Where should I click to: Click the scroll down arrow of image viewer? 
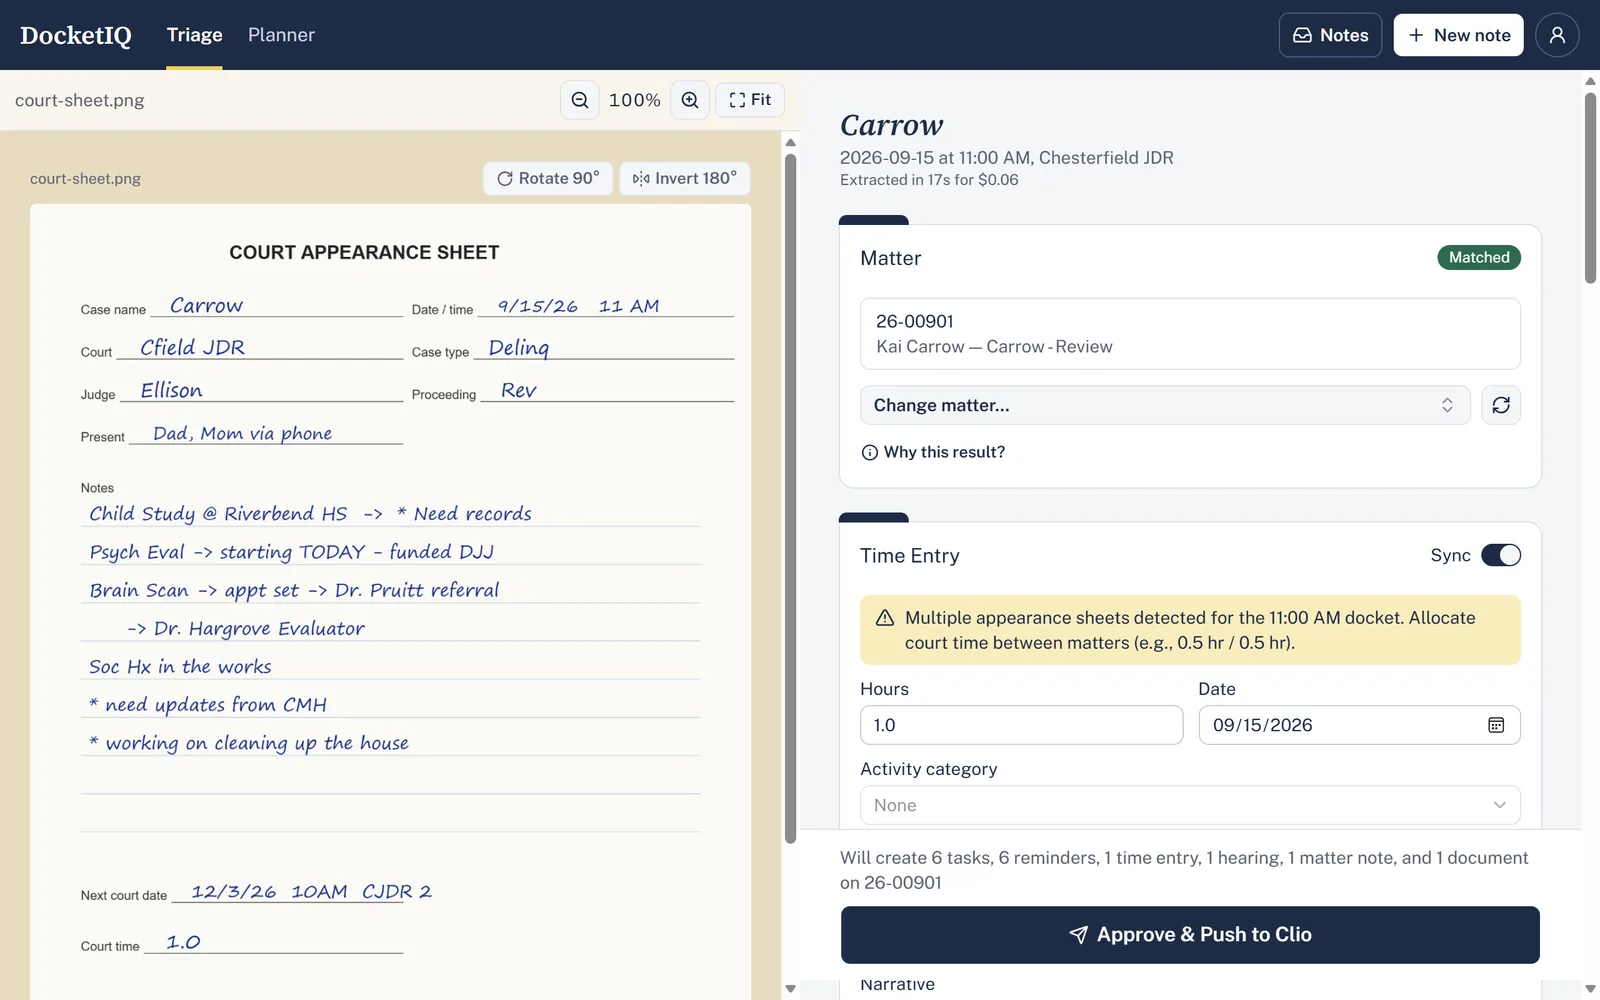(x=790, y=989)
